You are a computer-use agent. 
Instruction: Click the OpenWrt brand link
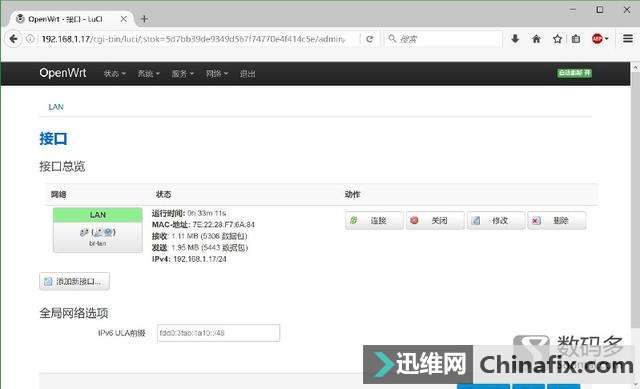coord(62,73)
